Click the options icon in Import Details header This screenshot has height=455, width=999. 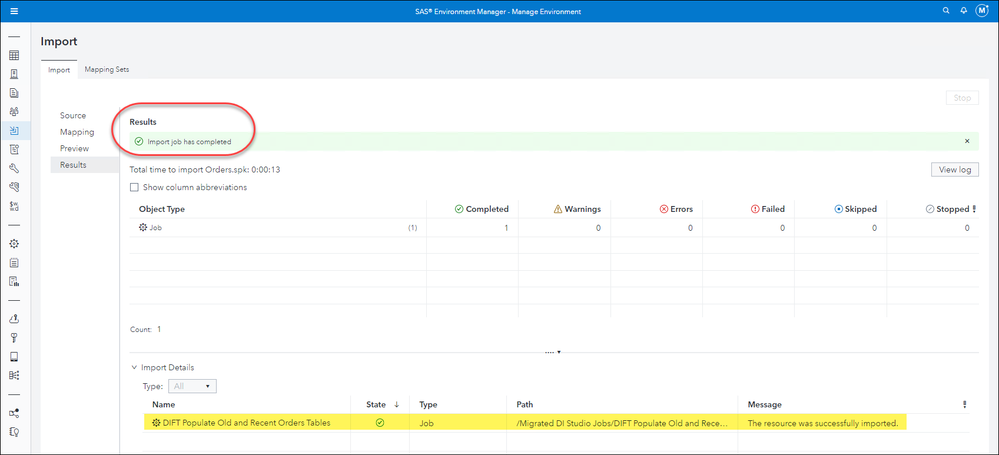pyautogui.click(x=965, y=404)
